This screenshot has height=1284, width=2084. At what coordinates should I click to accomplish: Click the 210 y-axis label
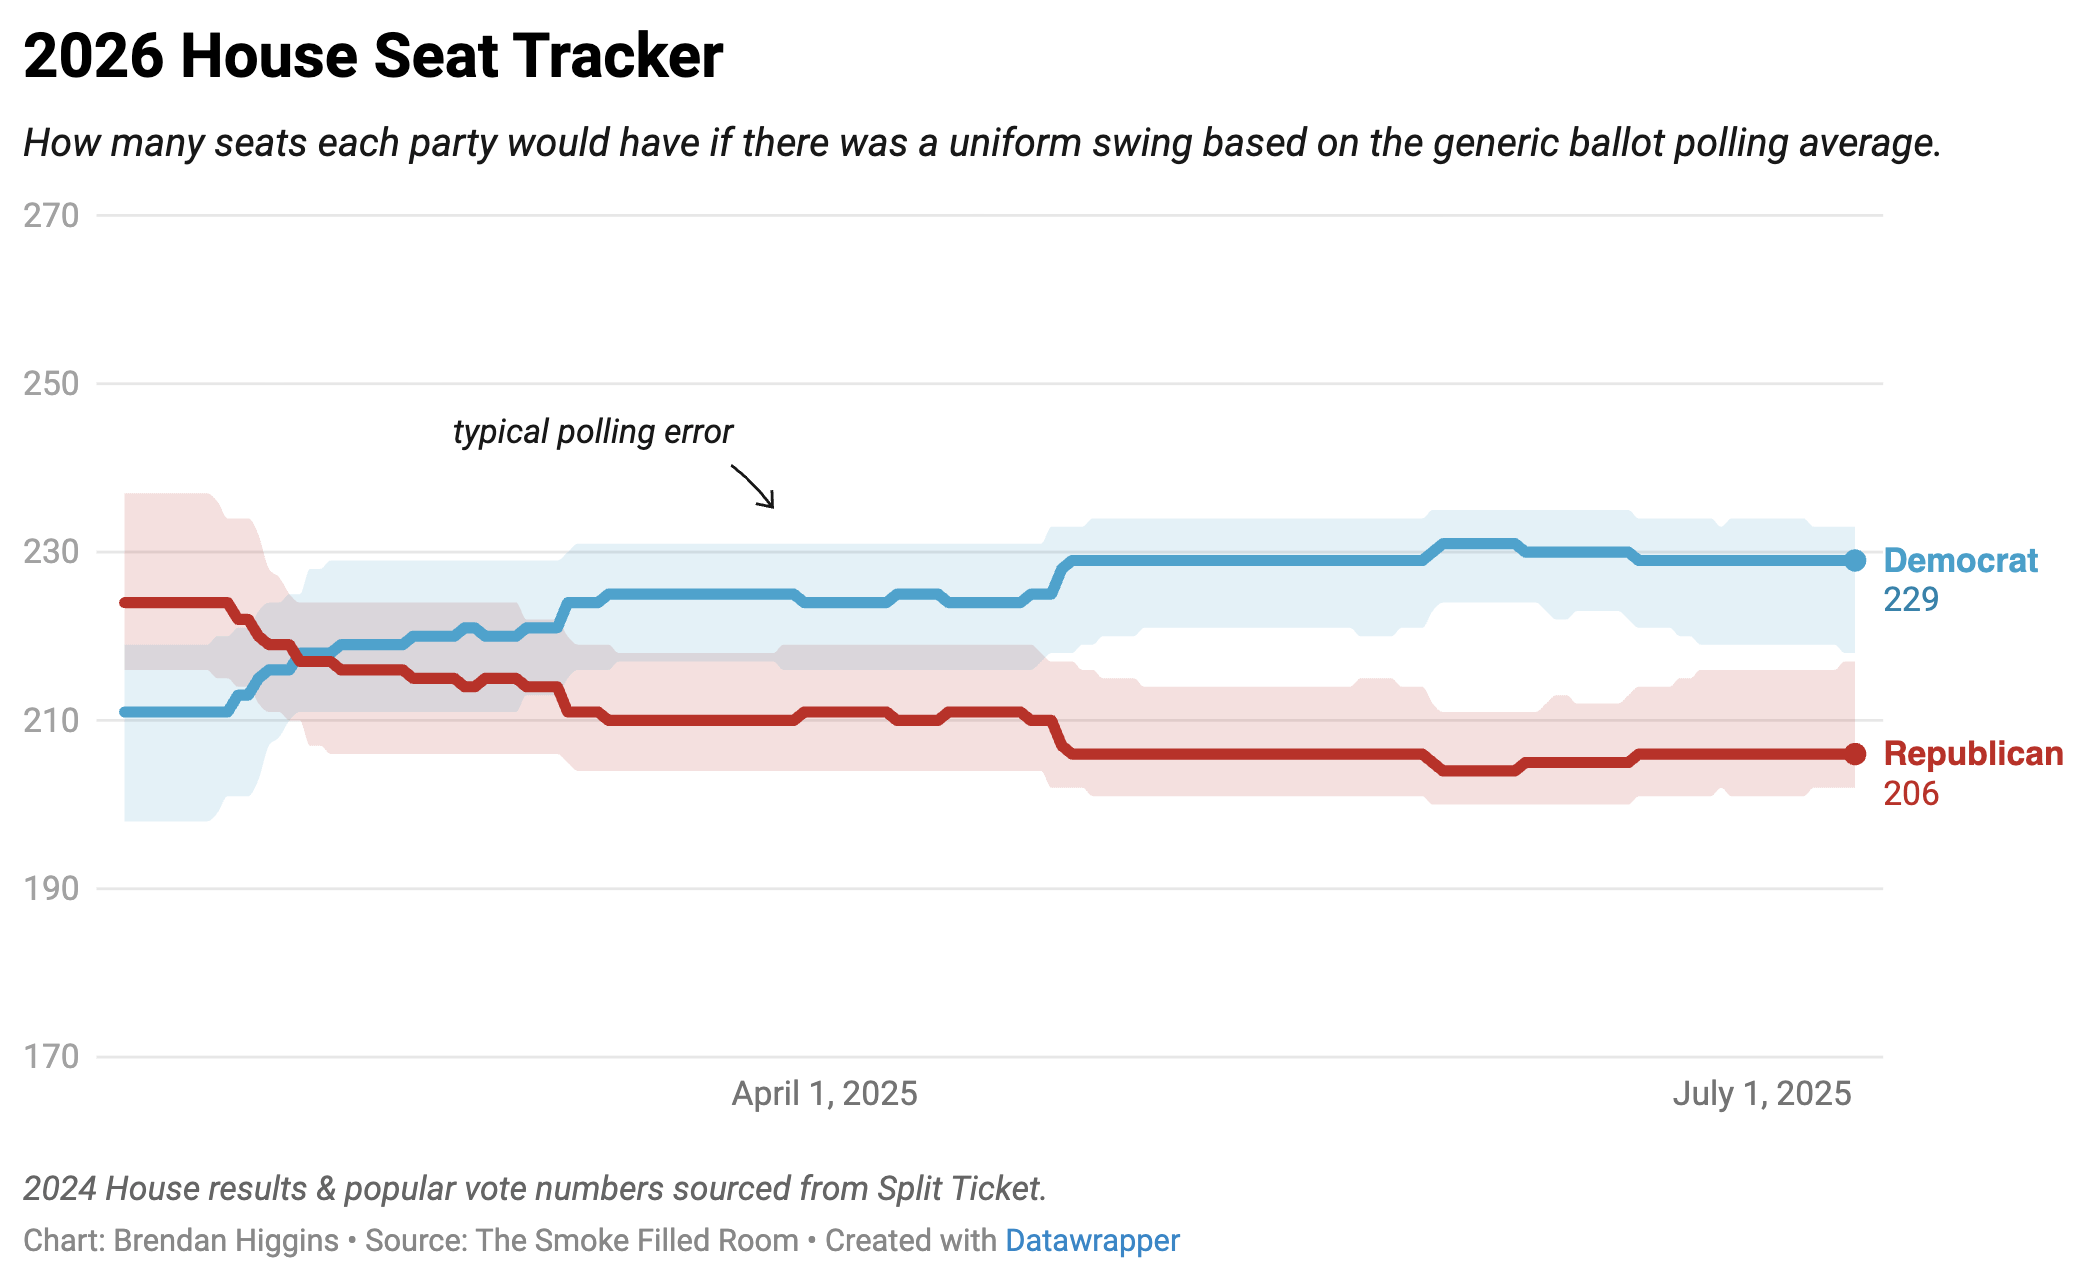[51, 720]
